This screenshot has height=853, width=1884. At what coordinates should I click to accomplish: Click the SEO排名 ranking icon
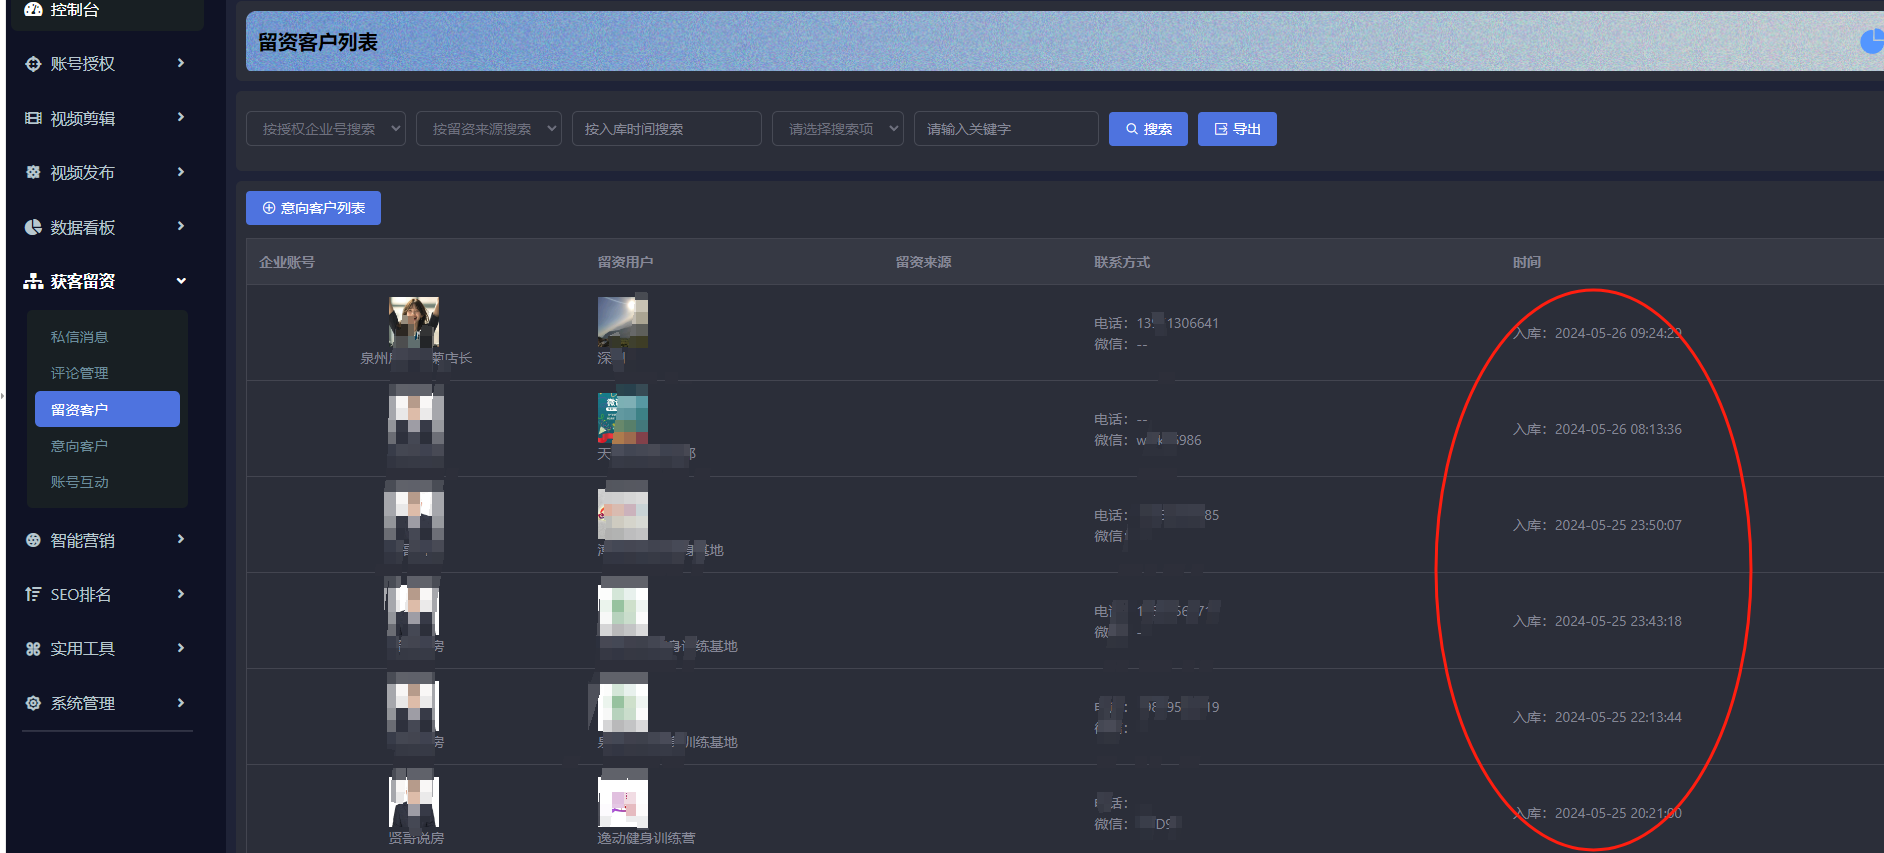point(33,594)
